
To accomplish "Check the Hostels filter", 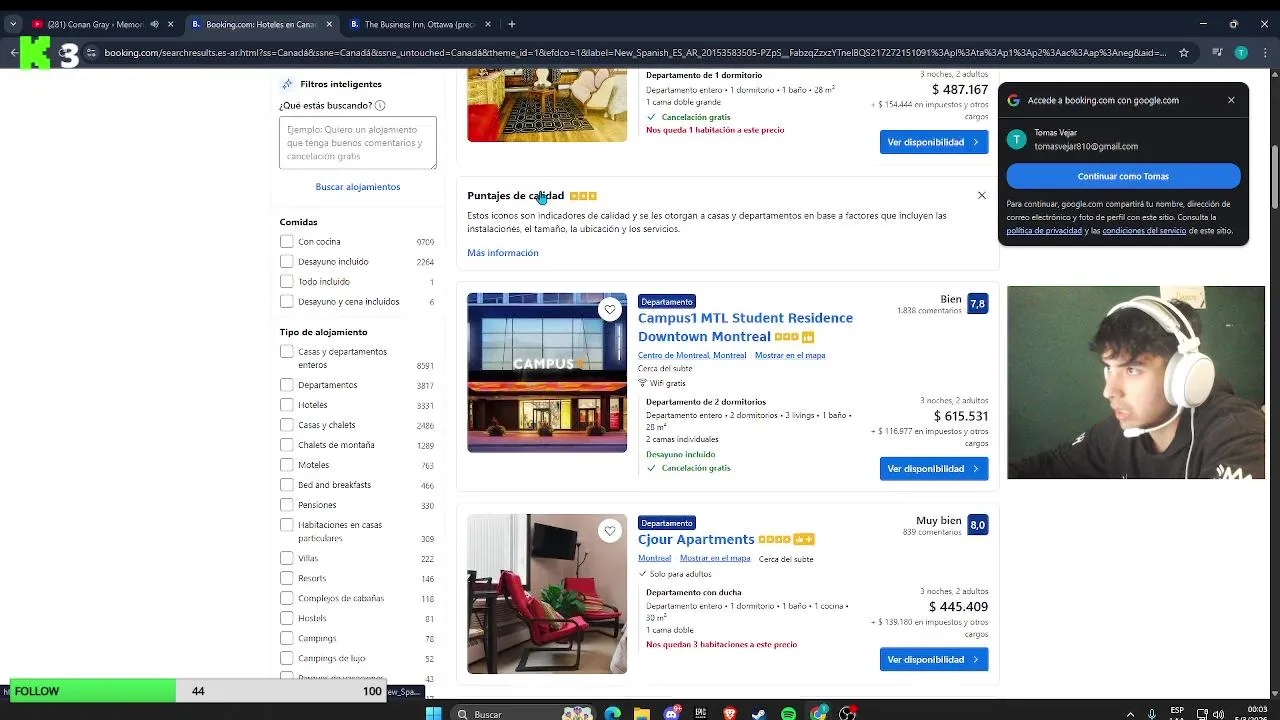I will (x=287, y=617).
